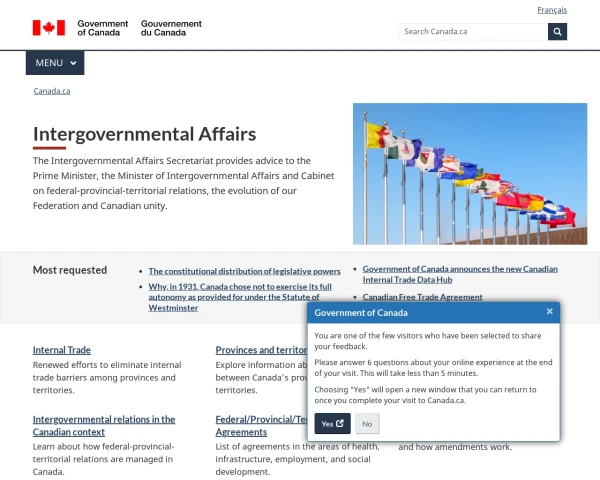Click the Government of Canada flag logo
The width and height of the screenshot is (600, 480).
coord(48,28)
